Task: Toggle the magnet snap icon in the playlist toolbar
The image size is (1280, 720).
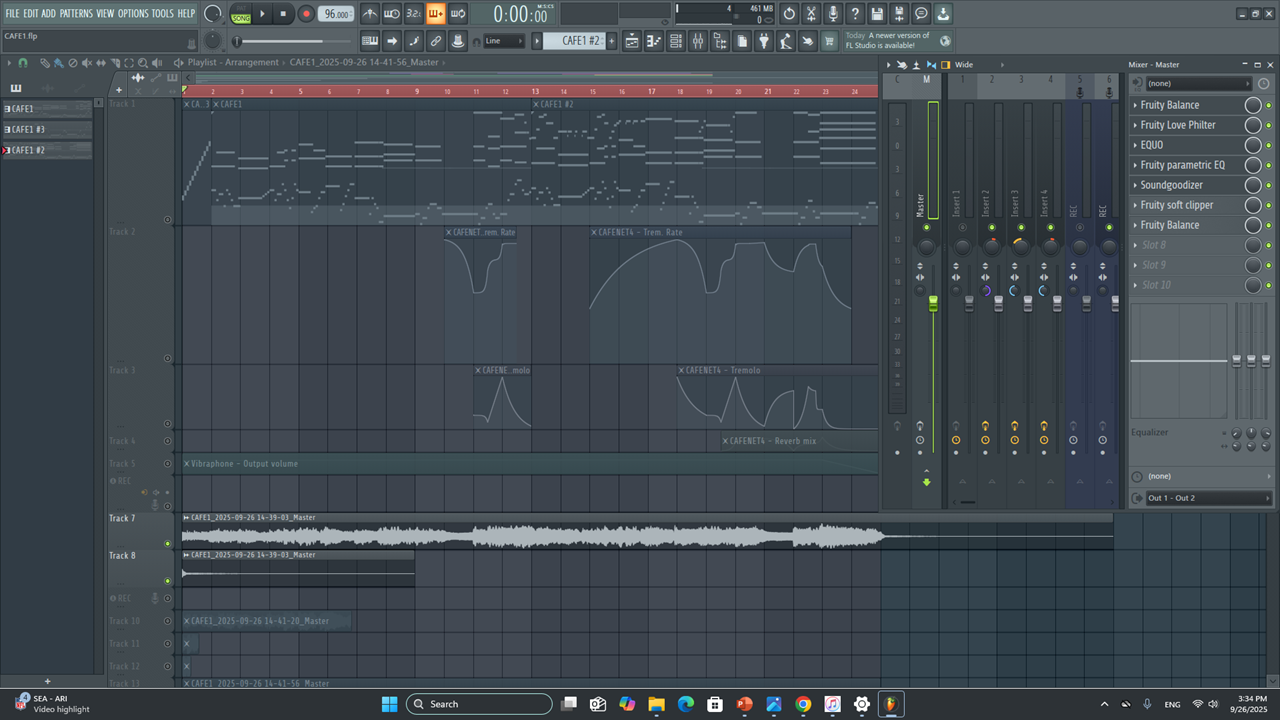Action: (x=23, y=63)
